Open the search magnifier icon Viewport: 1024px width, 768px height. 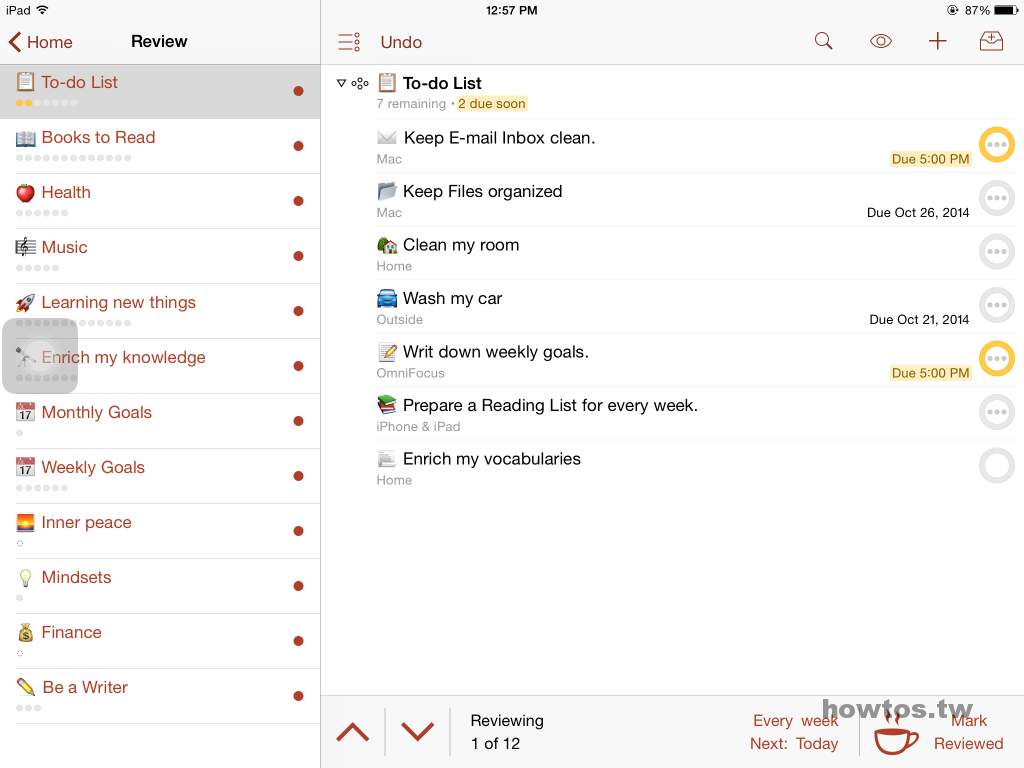824,41
